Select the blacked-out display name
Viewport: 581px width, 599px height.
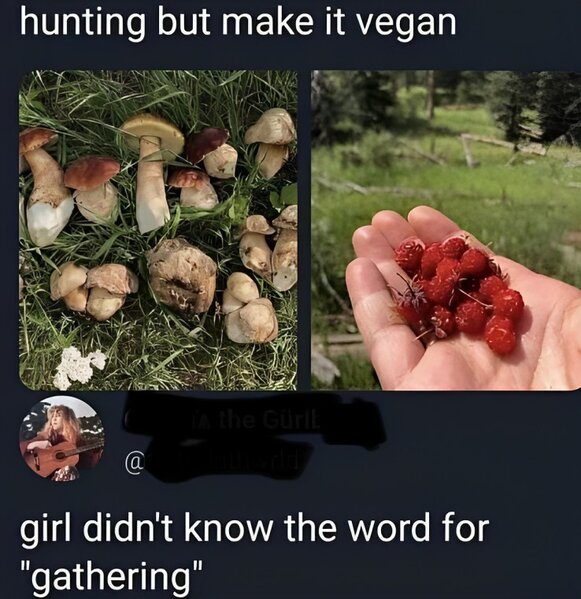point(252,421)
